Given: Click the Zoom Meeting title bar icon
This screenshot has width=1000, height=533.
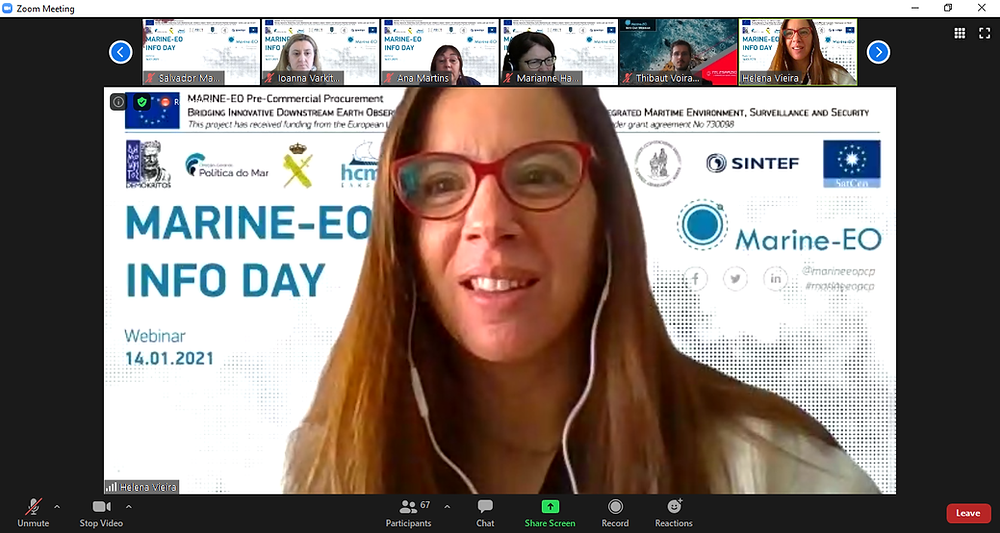Looking at the screenshot, I should (x=8, y=8).
